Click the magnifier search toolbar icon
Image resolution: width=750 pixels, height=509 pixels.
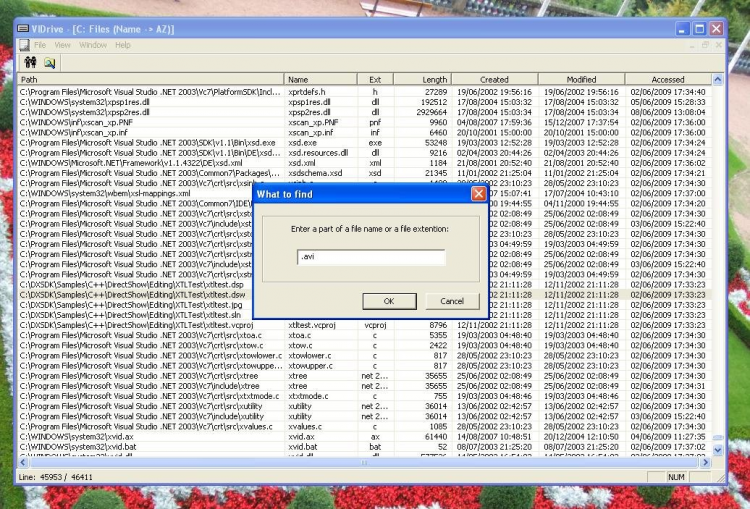pyautogui.click(x=50, y=63)
